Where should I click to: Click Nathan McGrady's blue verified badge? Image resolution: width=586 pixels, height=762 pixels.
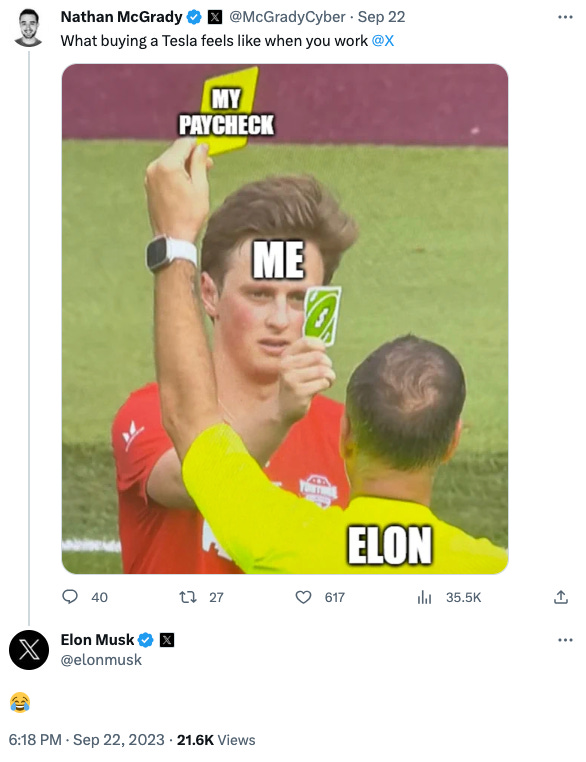pyautogui.click(x=194, y=17)
